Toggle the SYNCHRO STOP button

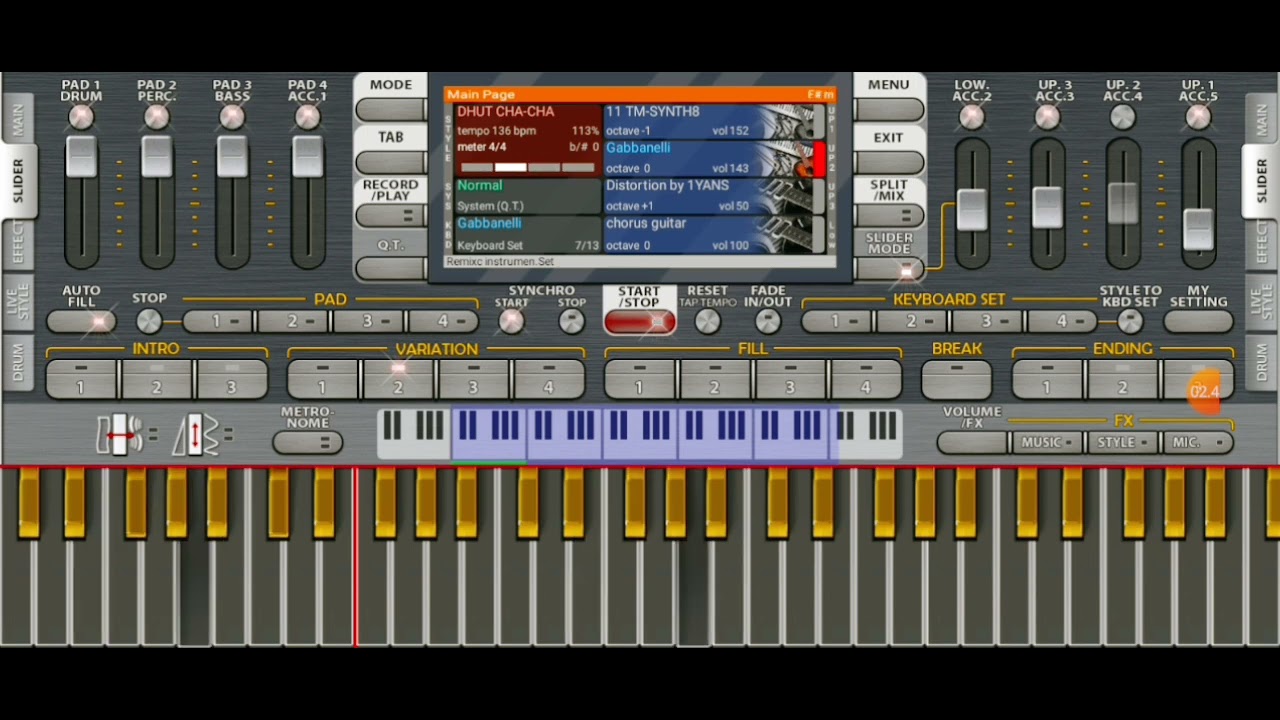click(x=572, y=321)
